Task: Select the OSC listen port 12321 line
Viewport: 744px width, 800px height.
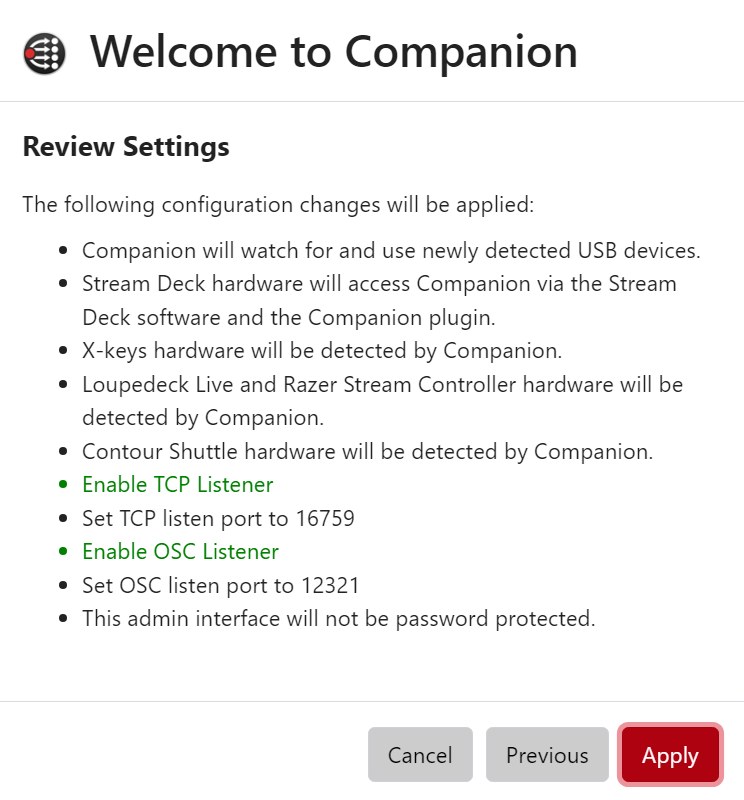Action: coord(220,585)
